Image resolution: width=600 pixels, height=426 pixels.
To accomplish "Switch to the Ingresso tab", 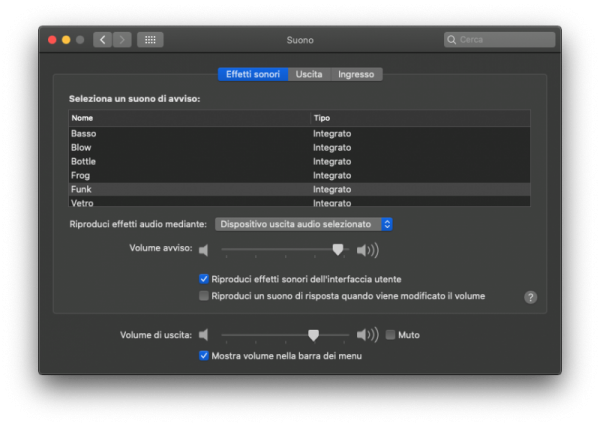I will tap(356, 74).
